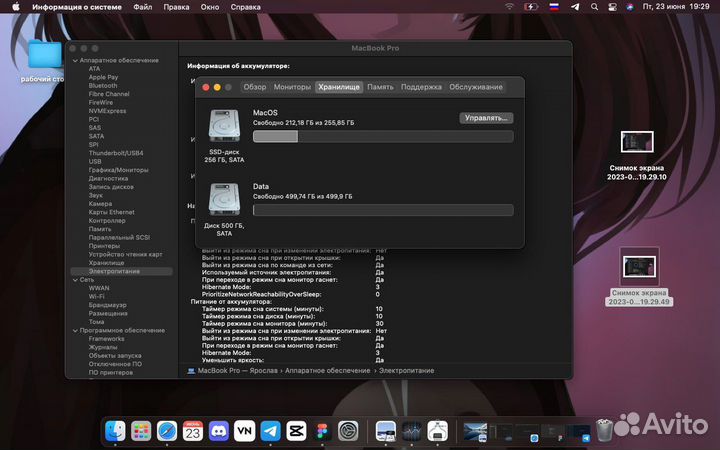Open Discord from the dock
This screenshot has width=720, height=450.
219,431
